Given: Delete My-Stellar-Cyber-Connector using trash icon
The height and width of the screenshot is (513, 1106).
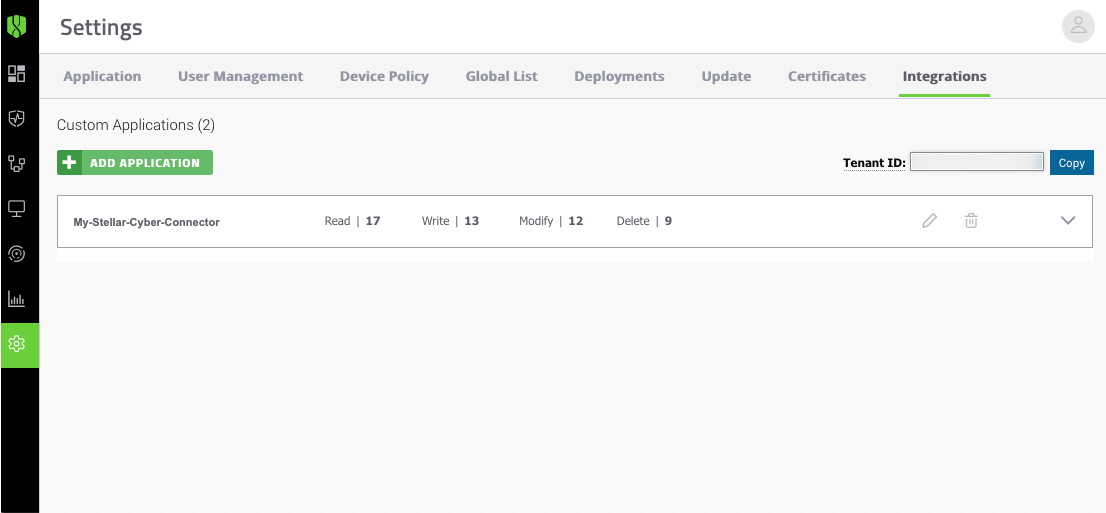Looking at the screenshot, I should pos(971,221).
